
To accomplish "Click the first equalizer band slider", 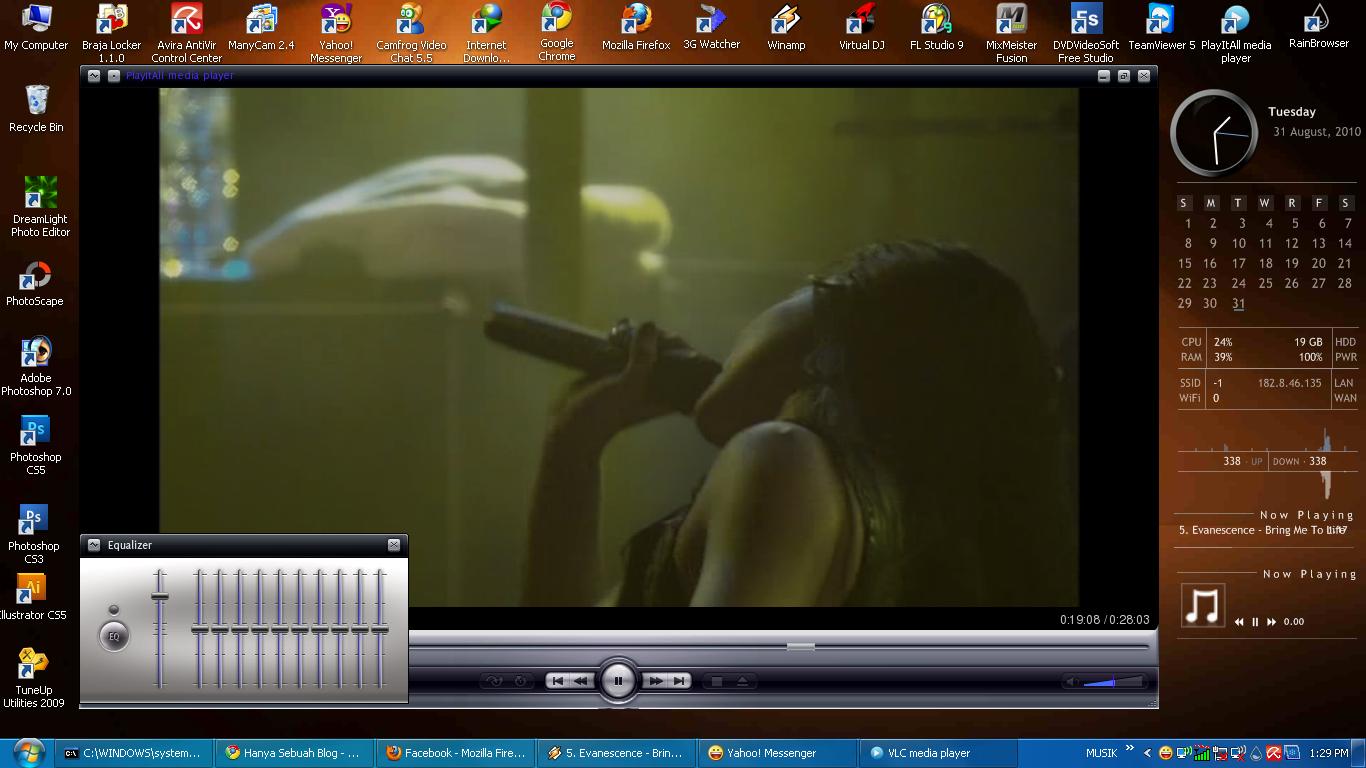I will click(200, 629).
